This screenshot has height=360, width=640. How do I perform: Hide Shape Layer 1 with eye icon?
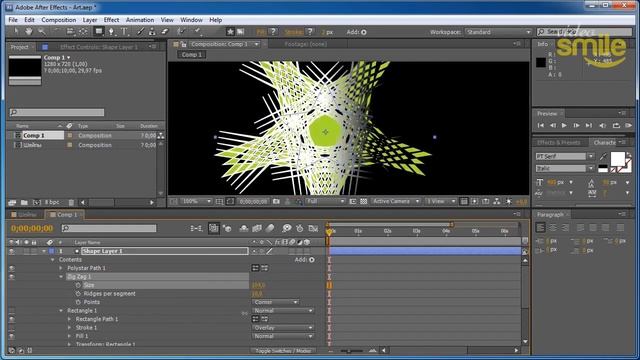[x=11, y=251]
